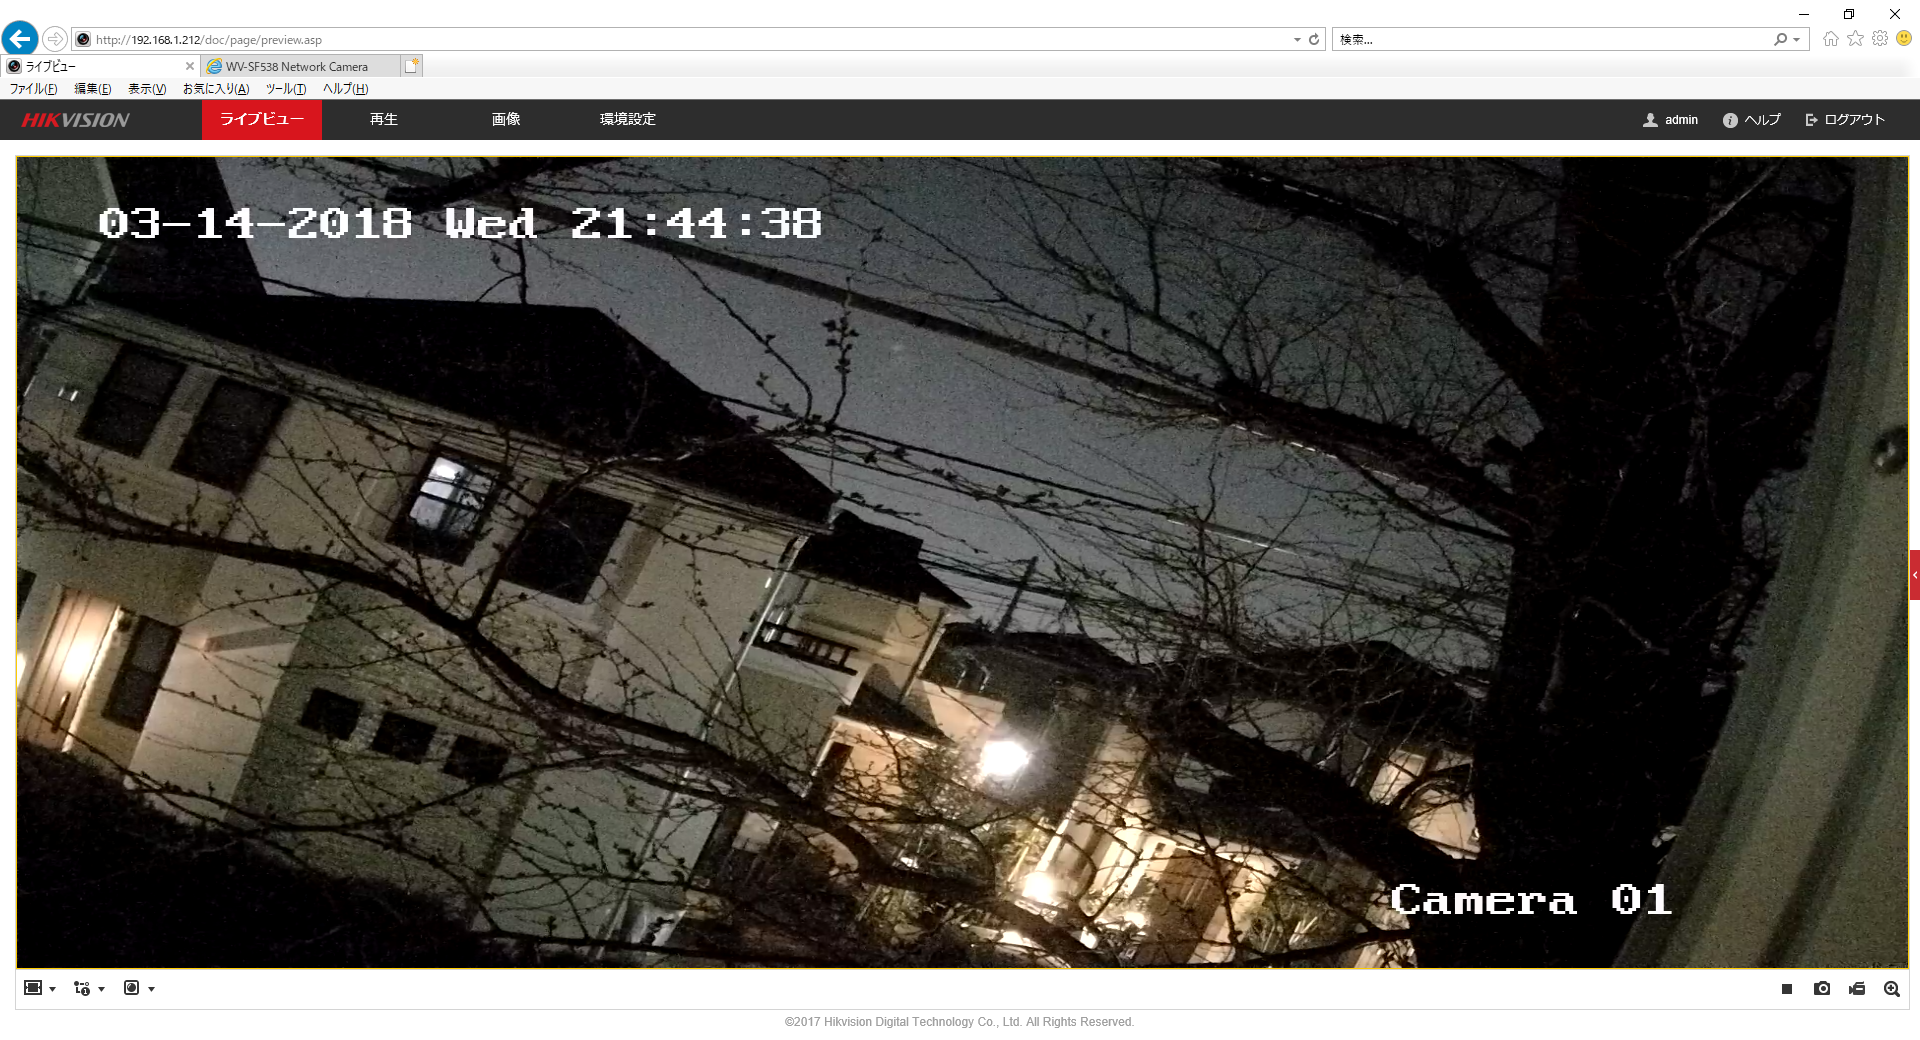This screenshot has height=1040, width=1920.
Task: Open the お気に入り(A) menu
Action: (216, 89)
